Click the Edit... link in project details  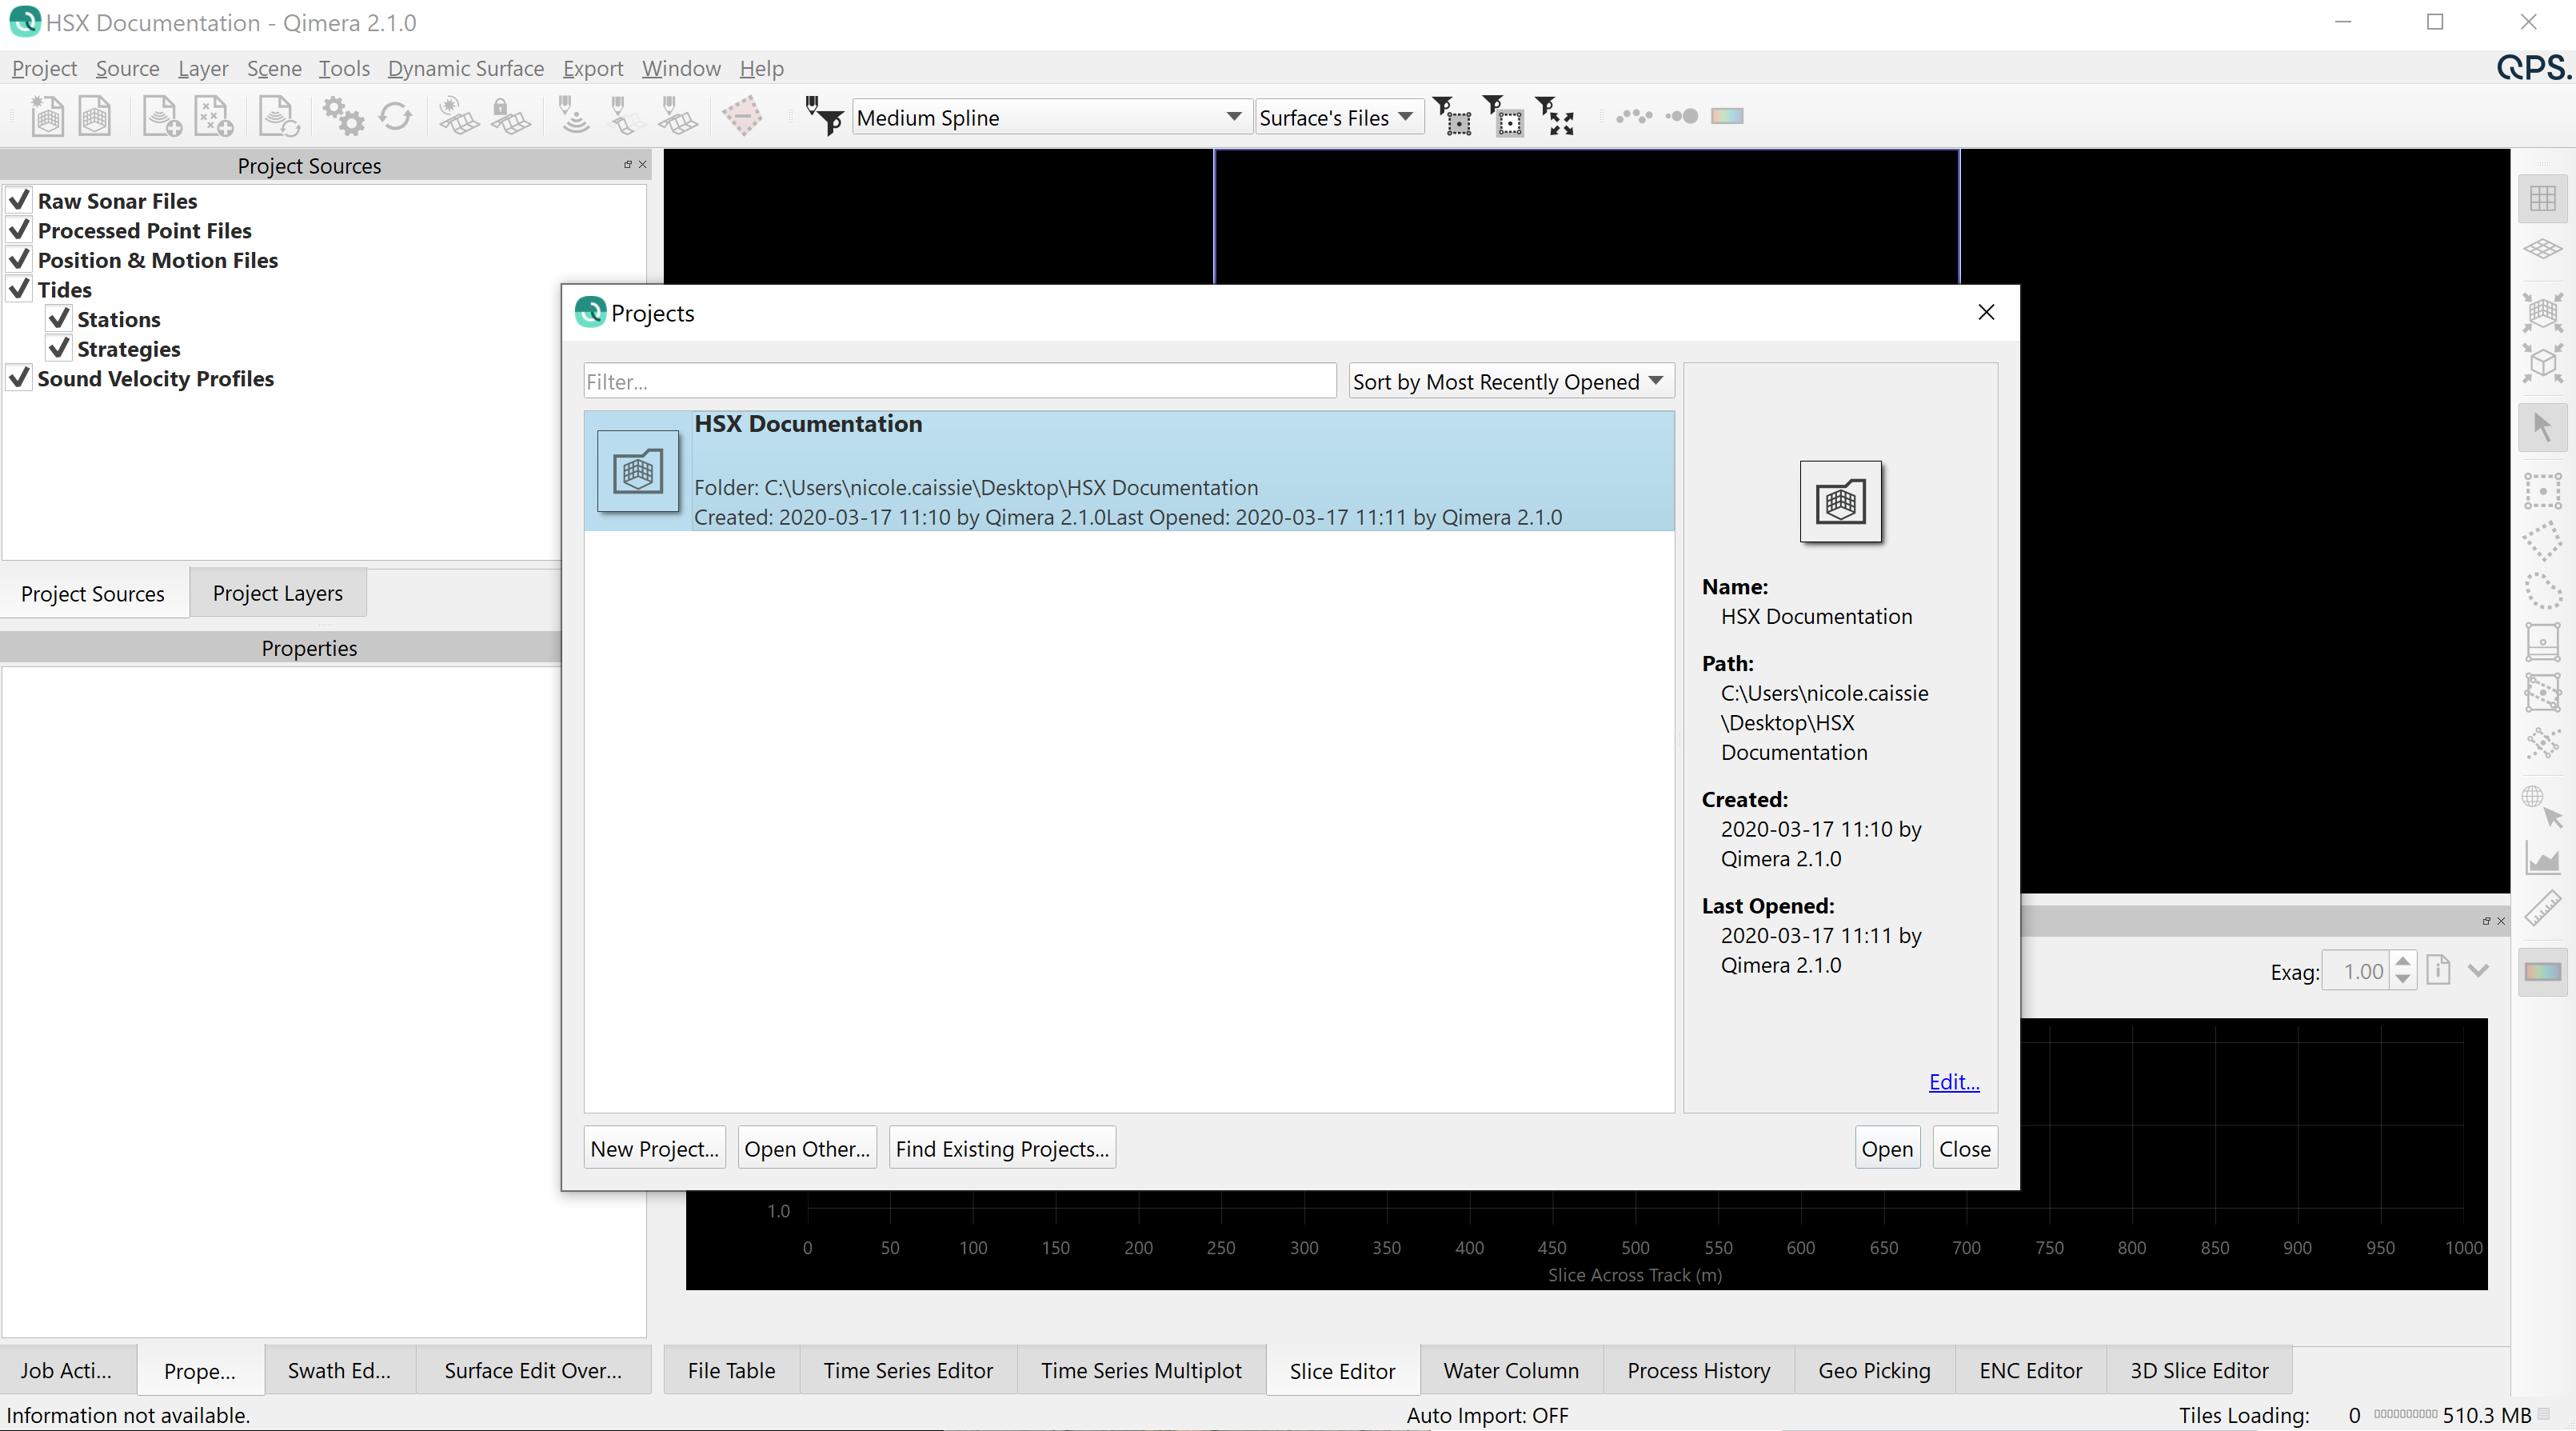tap(1953, 1081)
